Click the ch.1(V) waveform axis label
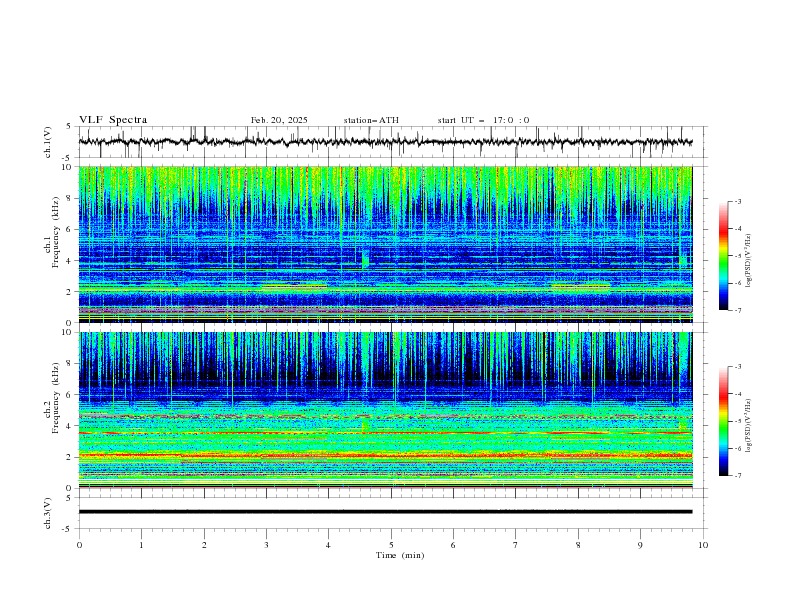The height and width of the screenshot is (612, 792). pos(48,142)
